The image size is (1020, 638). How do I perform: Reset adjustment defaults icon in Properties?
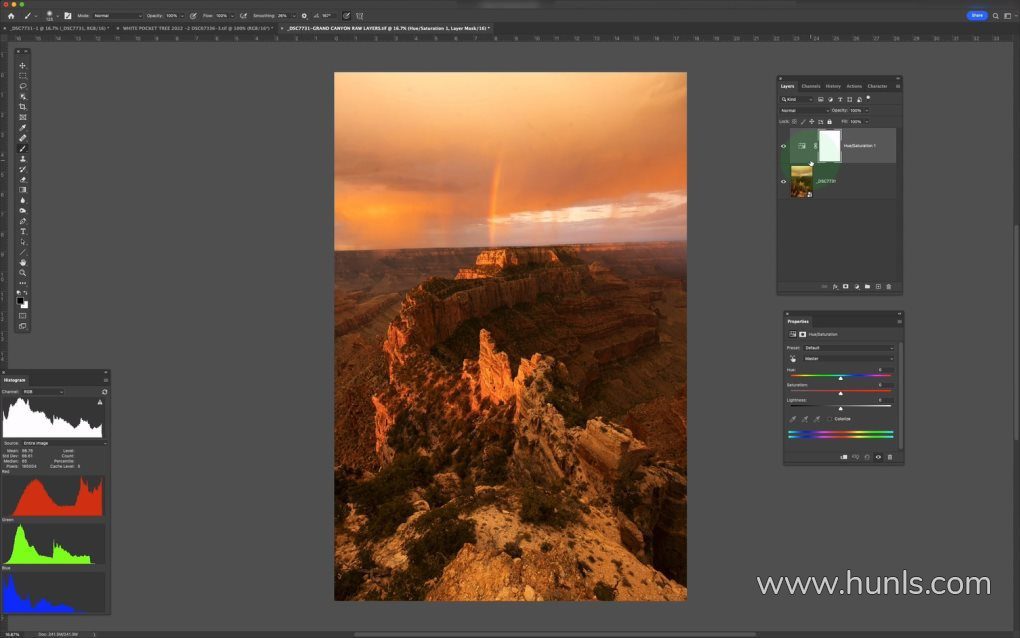[867, 457]
